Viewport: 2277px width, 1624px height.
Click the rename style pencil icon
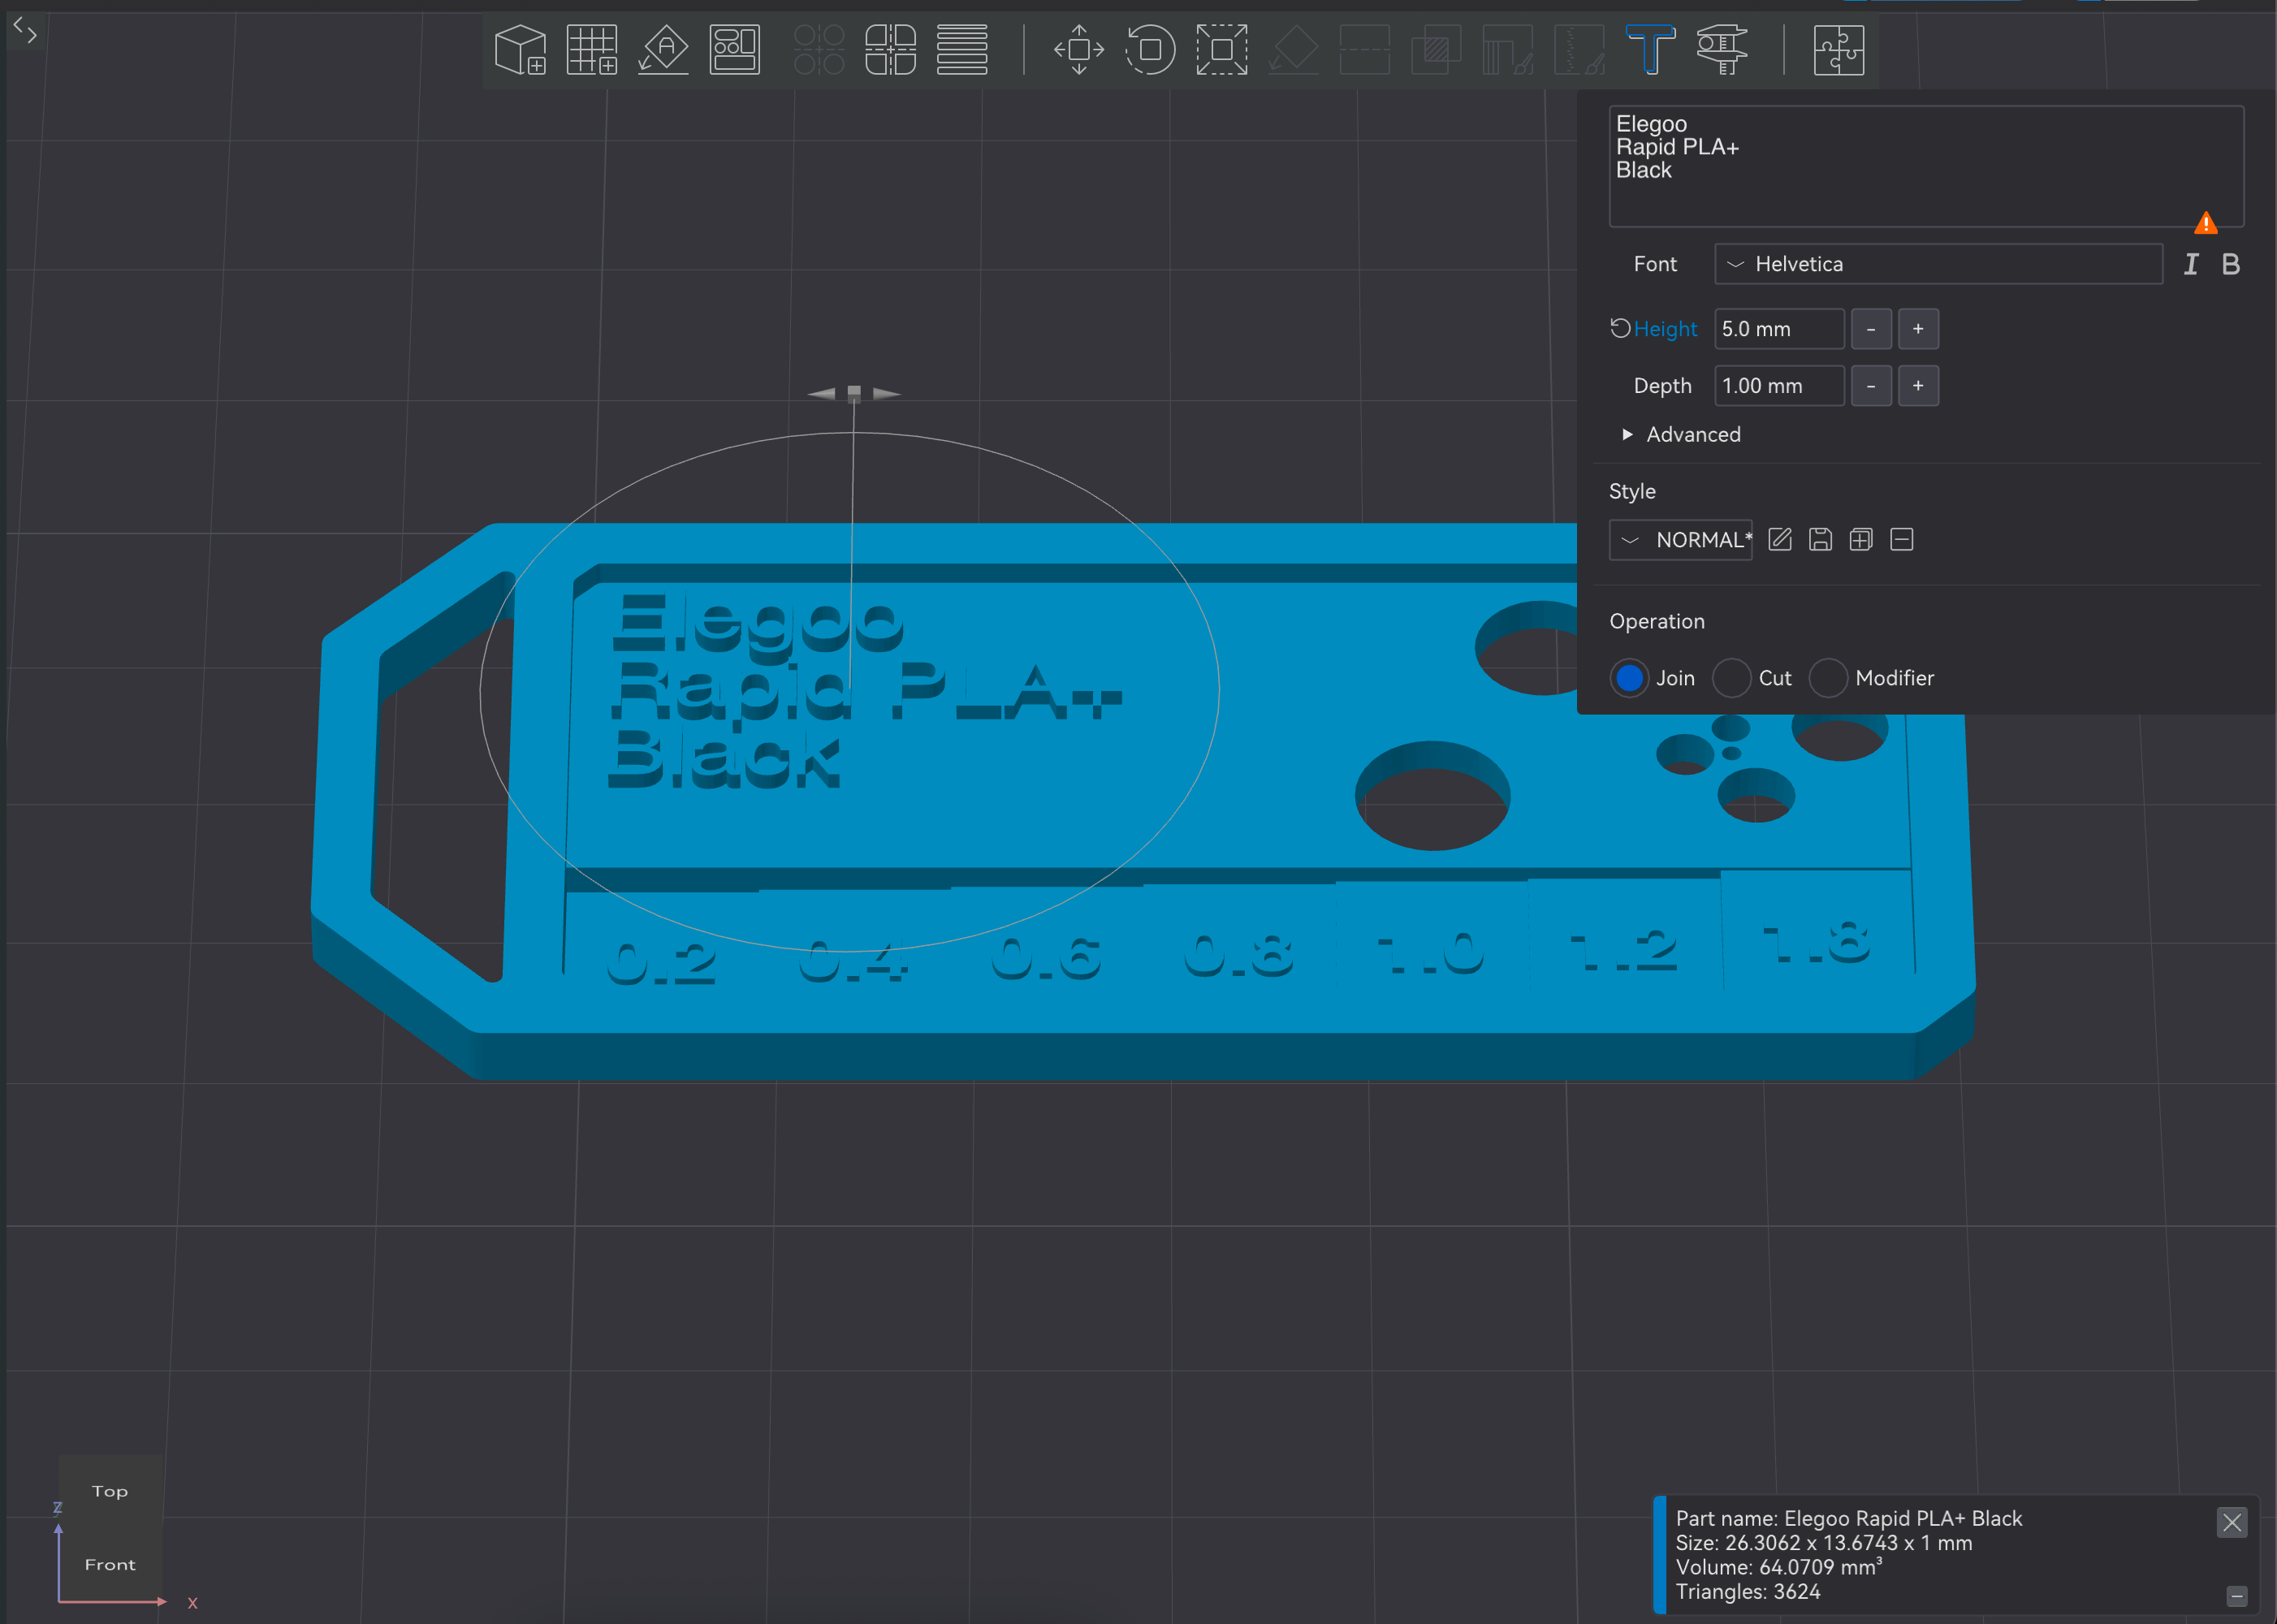1780,540
